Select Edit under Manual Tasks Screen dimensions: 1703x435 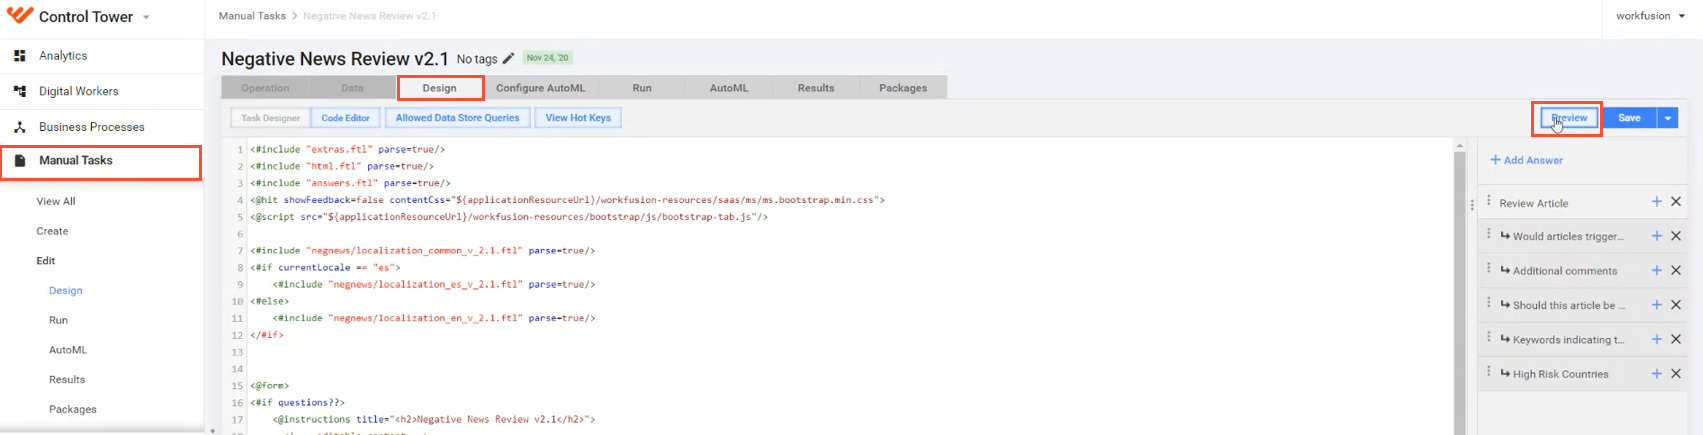46,261
